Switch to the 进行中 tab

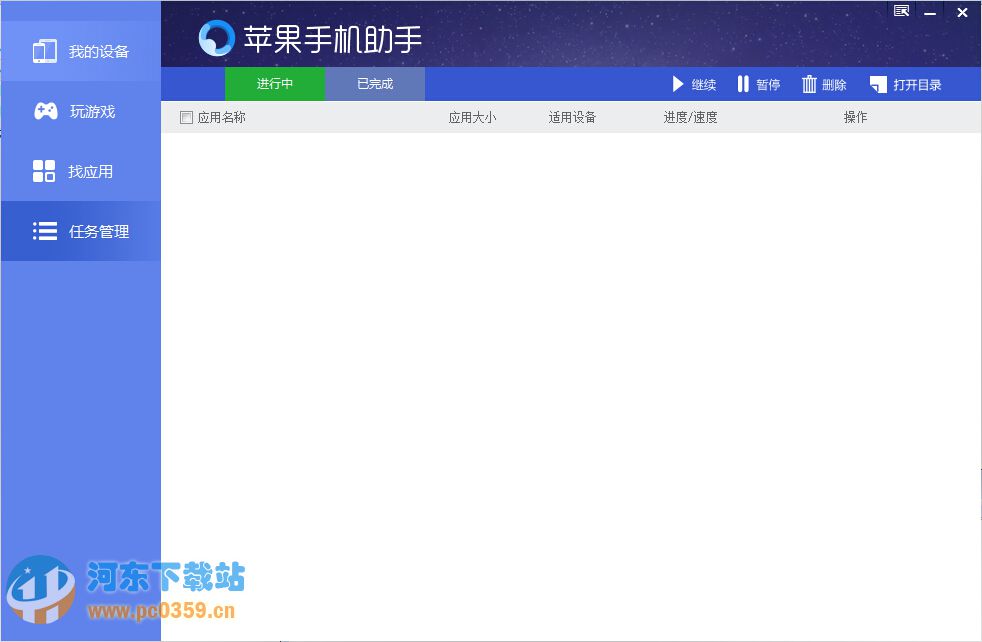(x=275, y=84)
